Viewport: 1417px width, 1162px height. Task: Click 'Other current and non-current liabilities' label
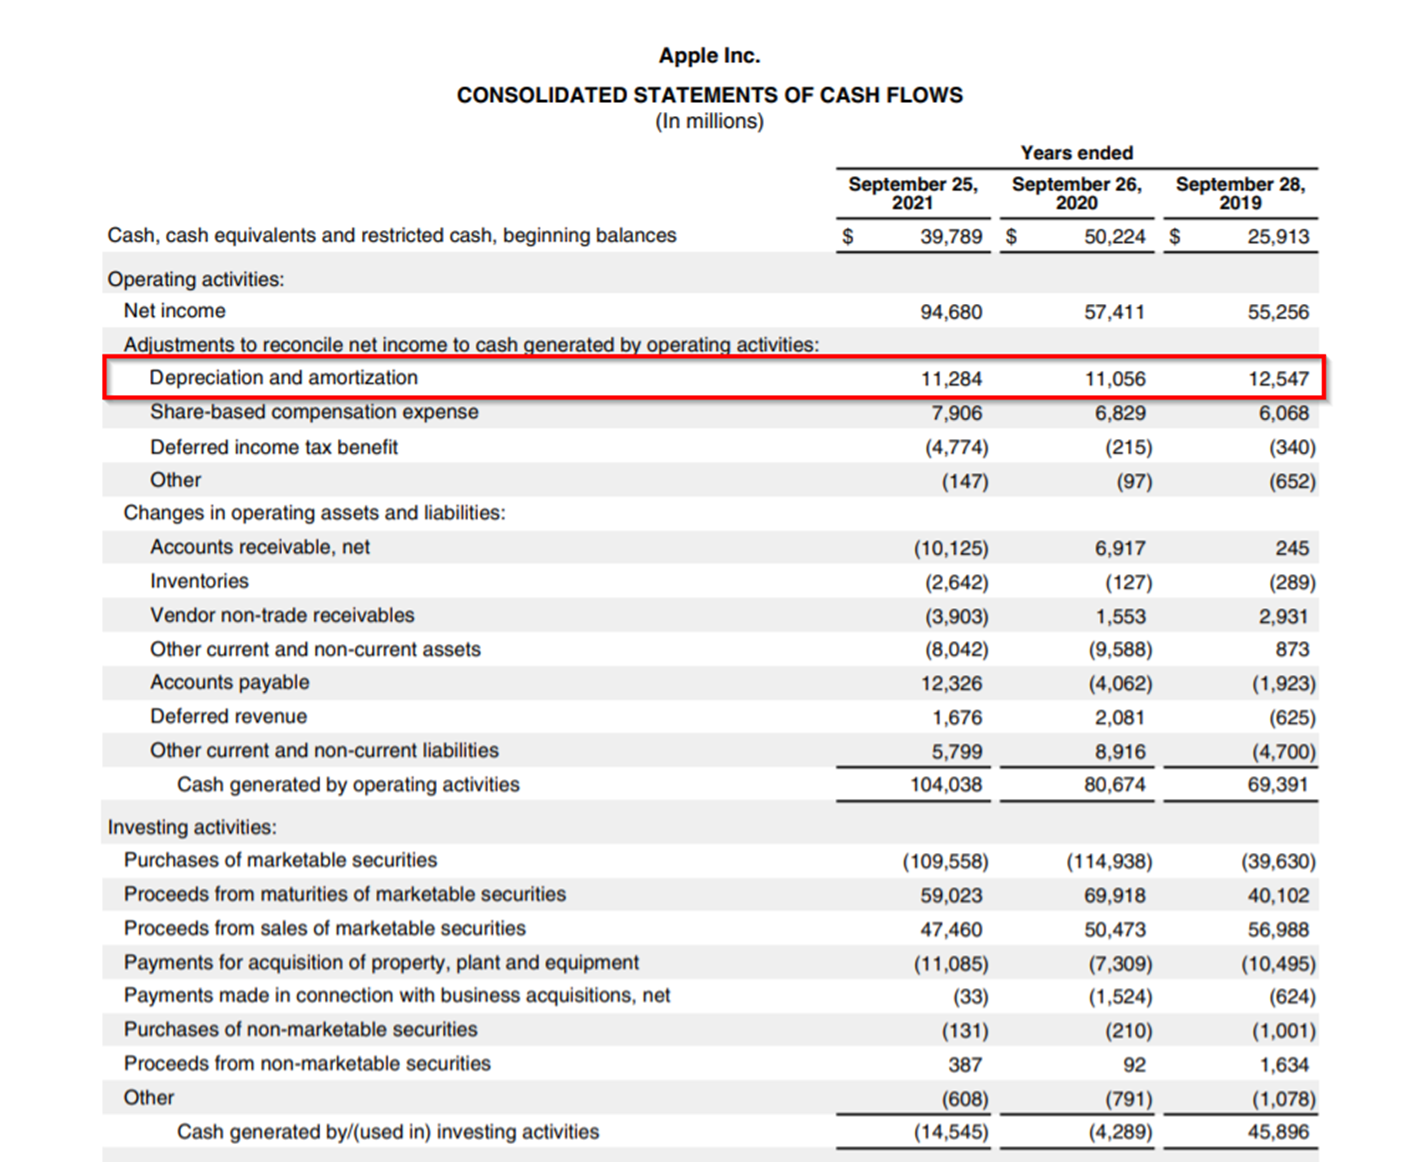click(x=324, y=750)
